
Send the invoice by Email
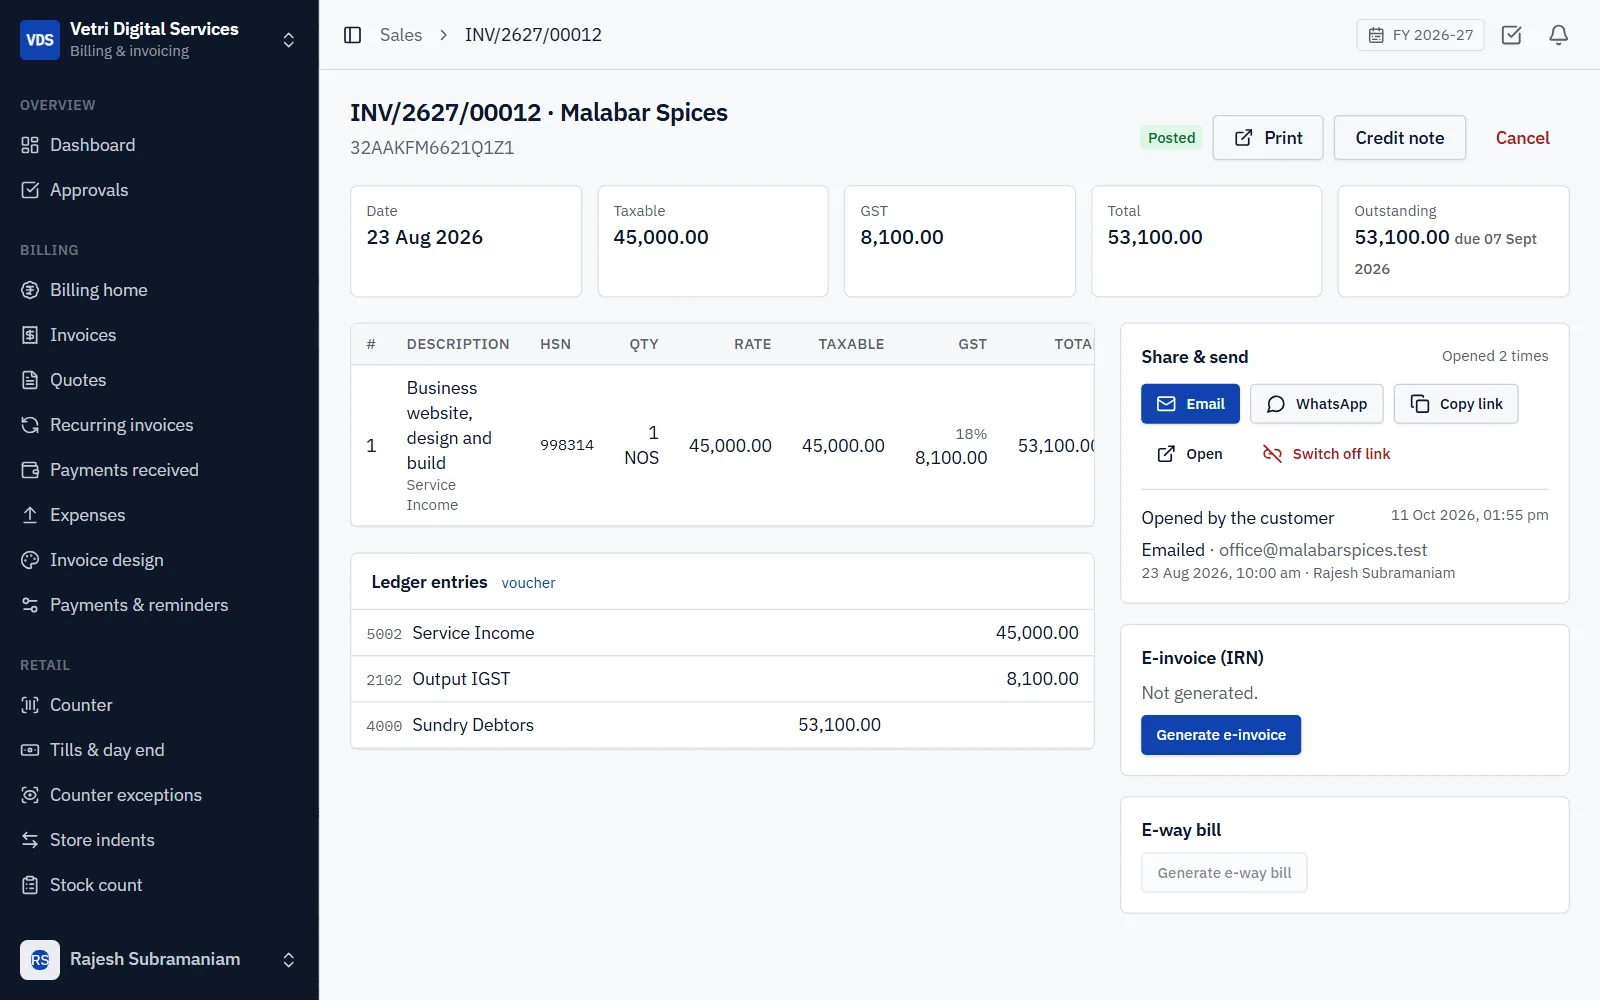point(1190,404)
